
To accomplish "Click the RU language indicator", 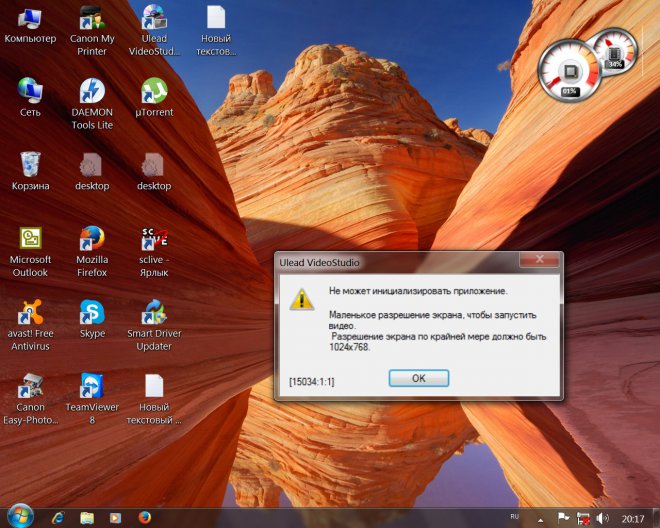I will coord(515,516).
